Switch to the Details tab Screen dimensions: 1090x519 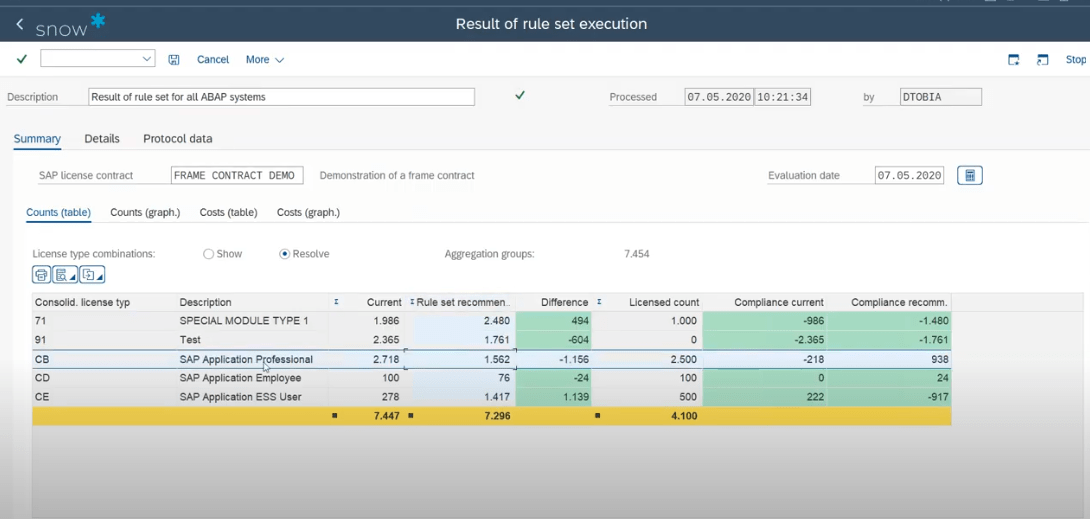tap(102, 139)
